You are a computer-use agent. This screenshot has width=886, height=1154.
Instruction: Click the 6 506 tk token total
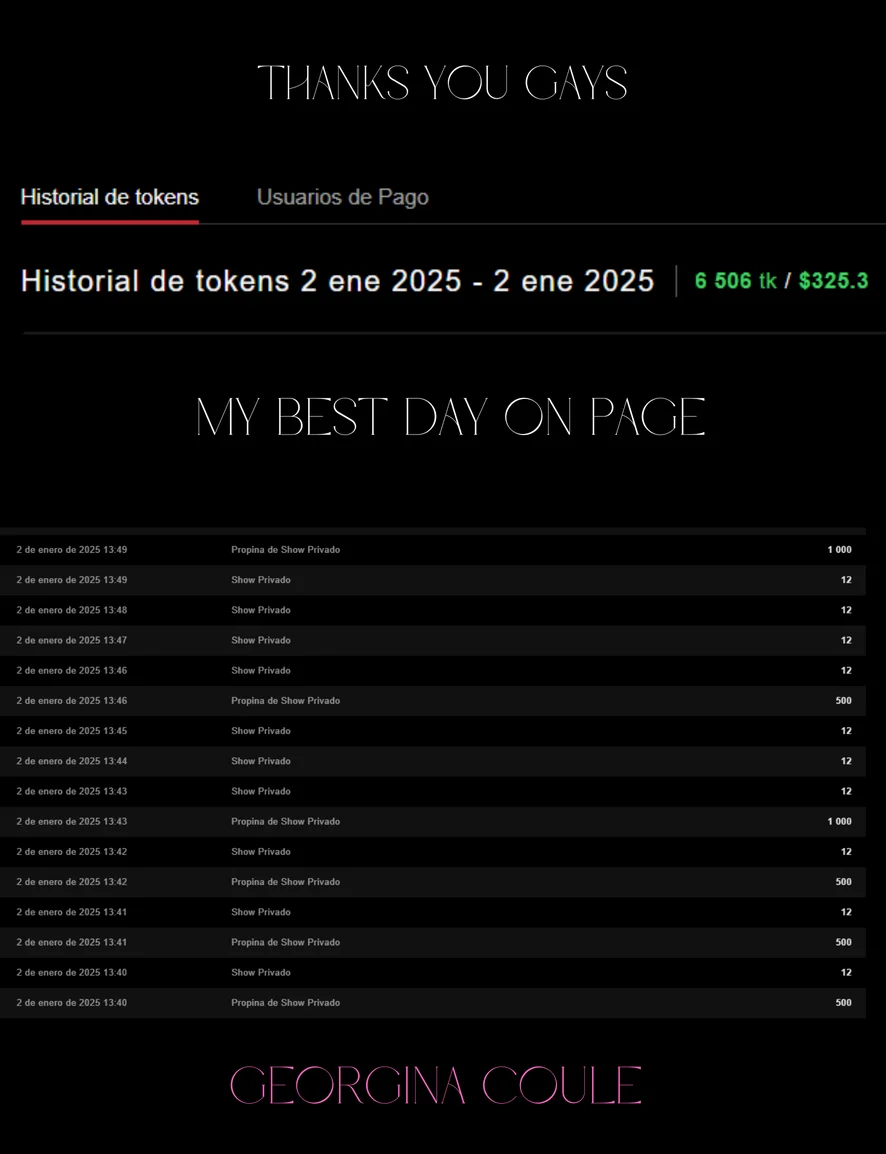point(735,281)
